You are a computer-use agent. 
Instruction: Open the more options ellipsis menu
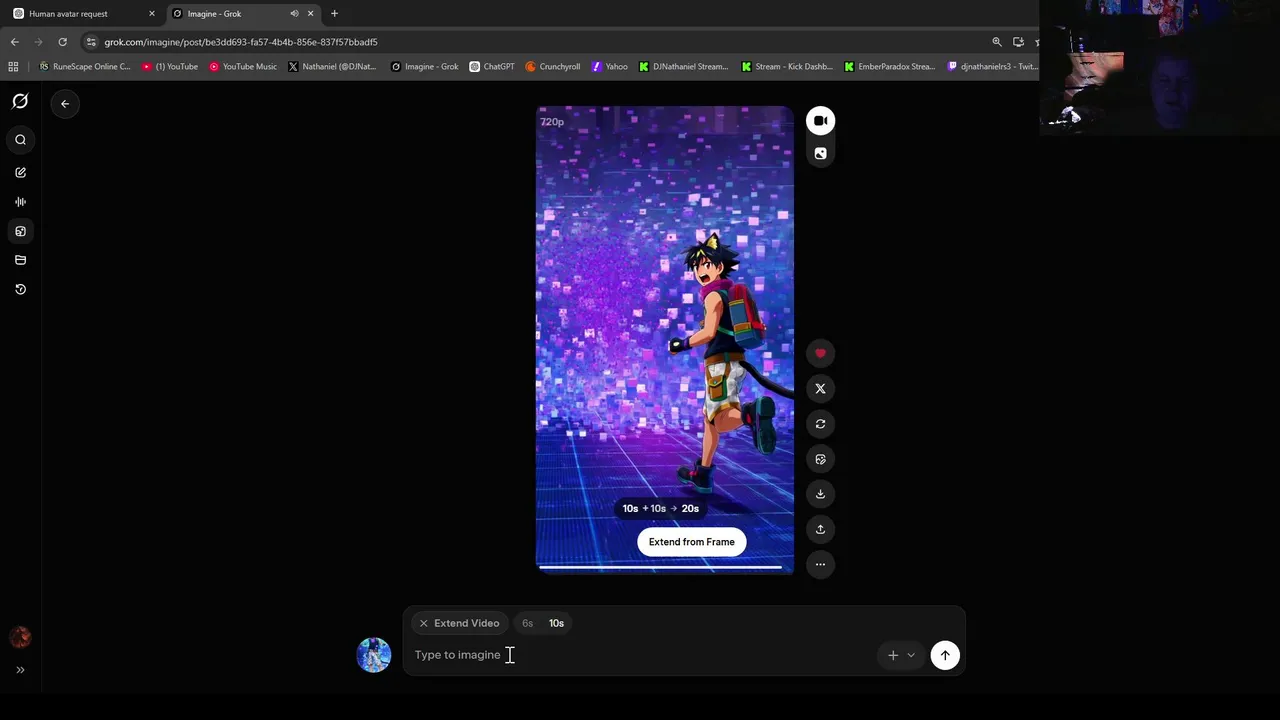[820, 564]
